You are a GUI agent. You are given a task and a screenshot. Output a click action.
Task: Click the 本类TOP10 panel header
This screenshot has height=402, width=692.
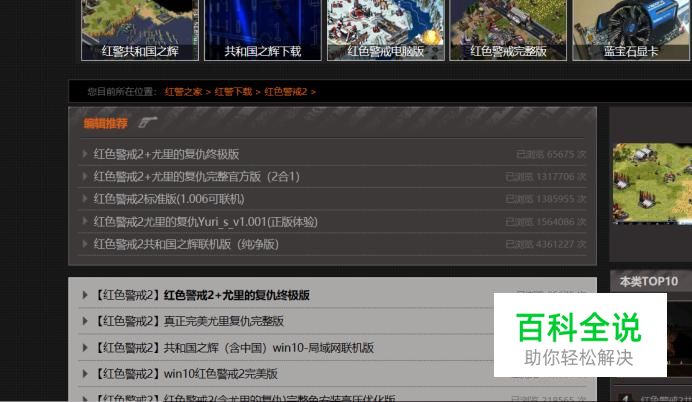tap(651, 281)
